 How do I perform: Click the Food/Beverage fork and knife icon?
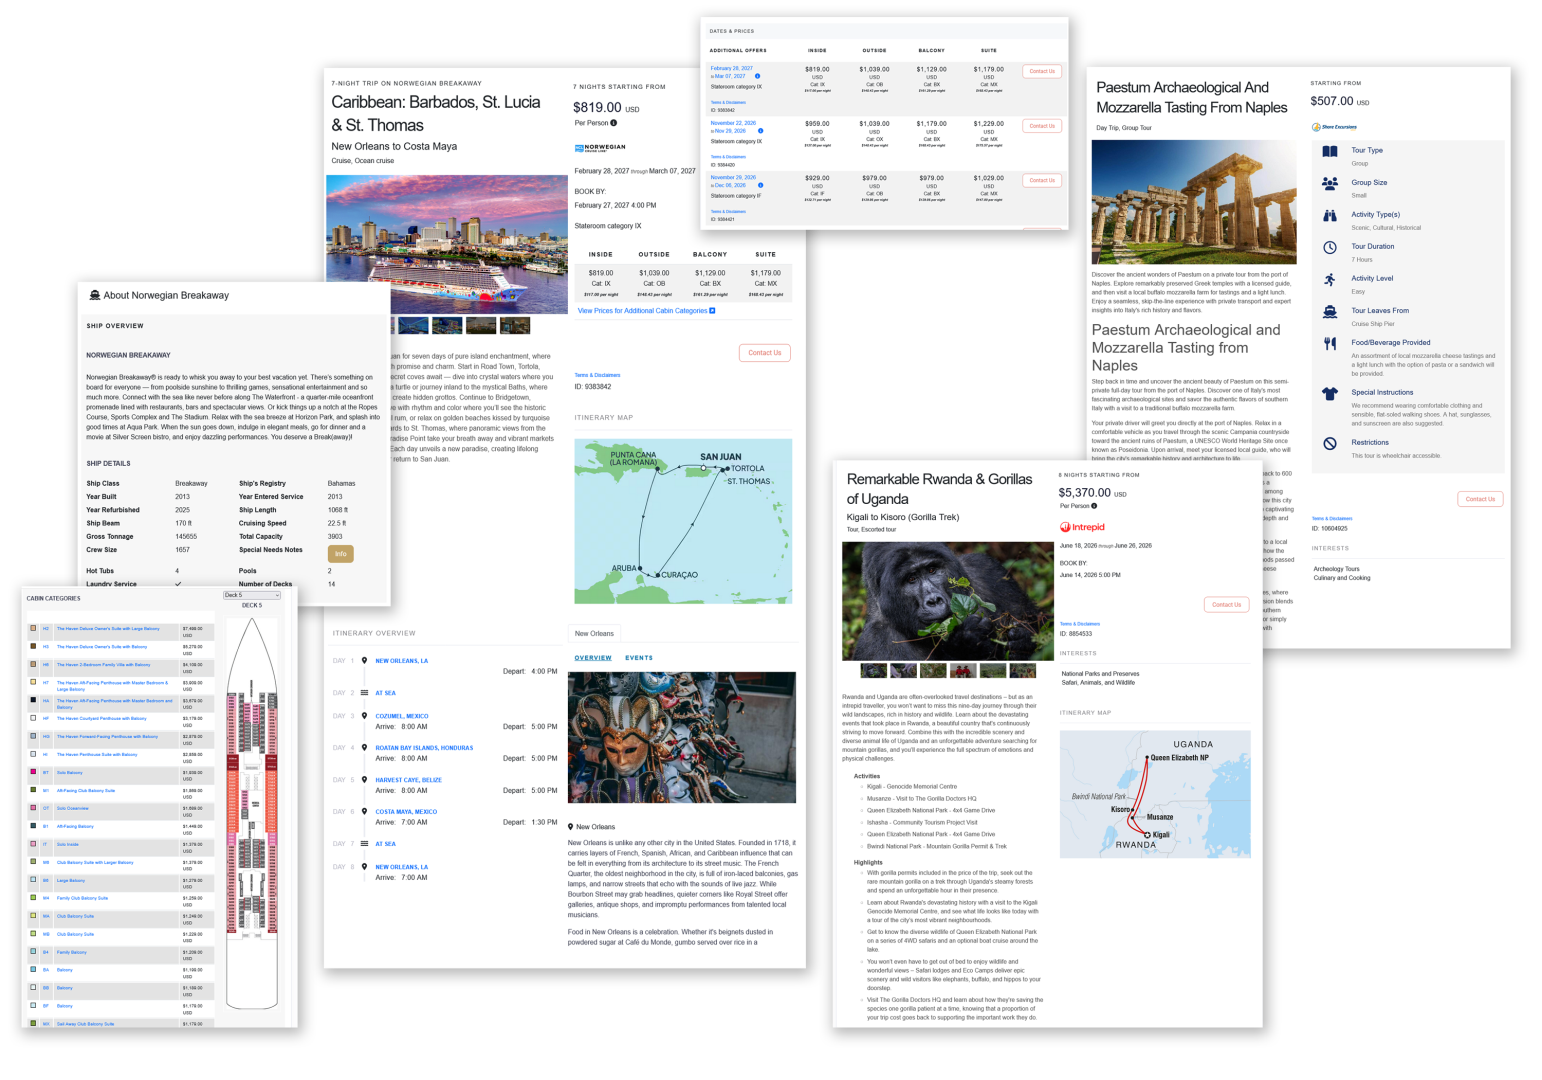[1330, 343]
